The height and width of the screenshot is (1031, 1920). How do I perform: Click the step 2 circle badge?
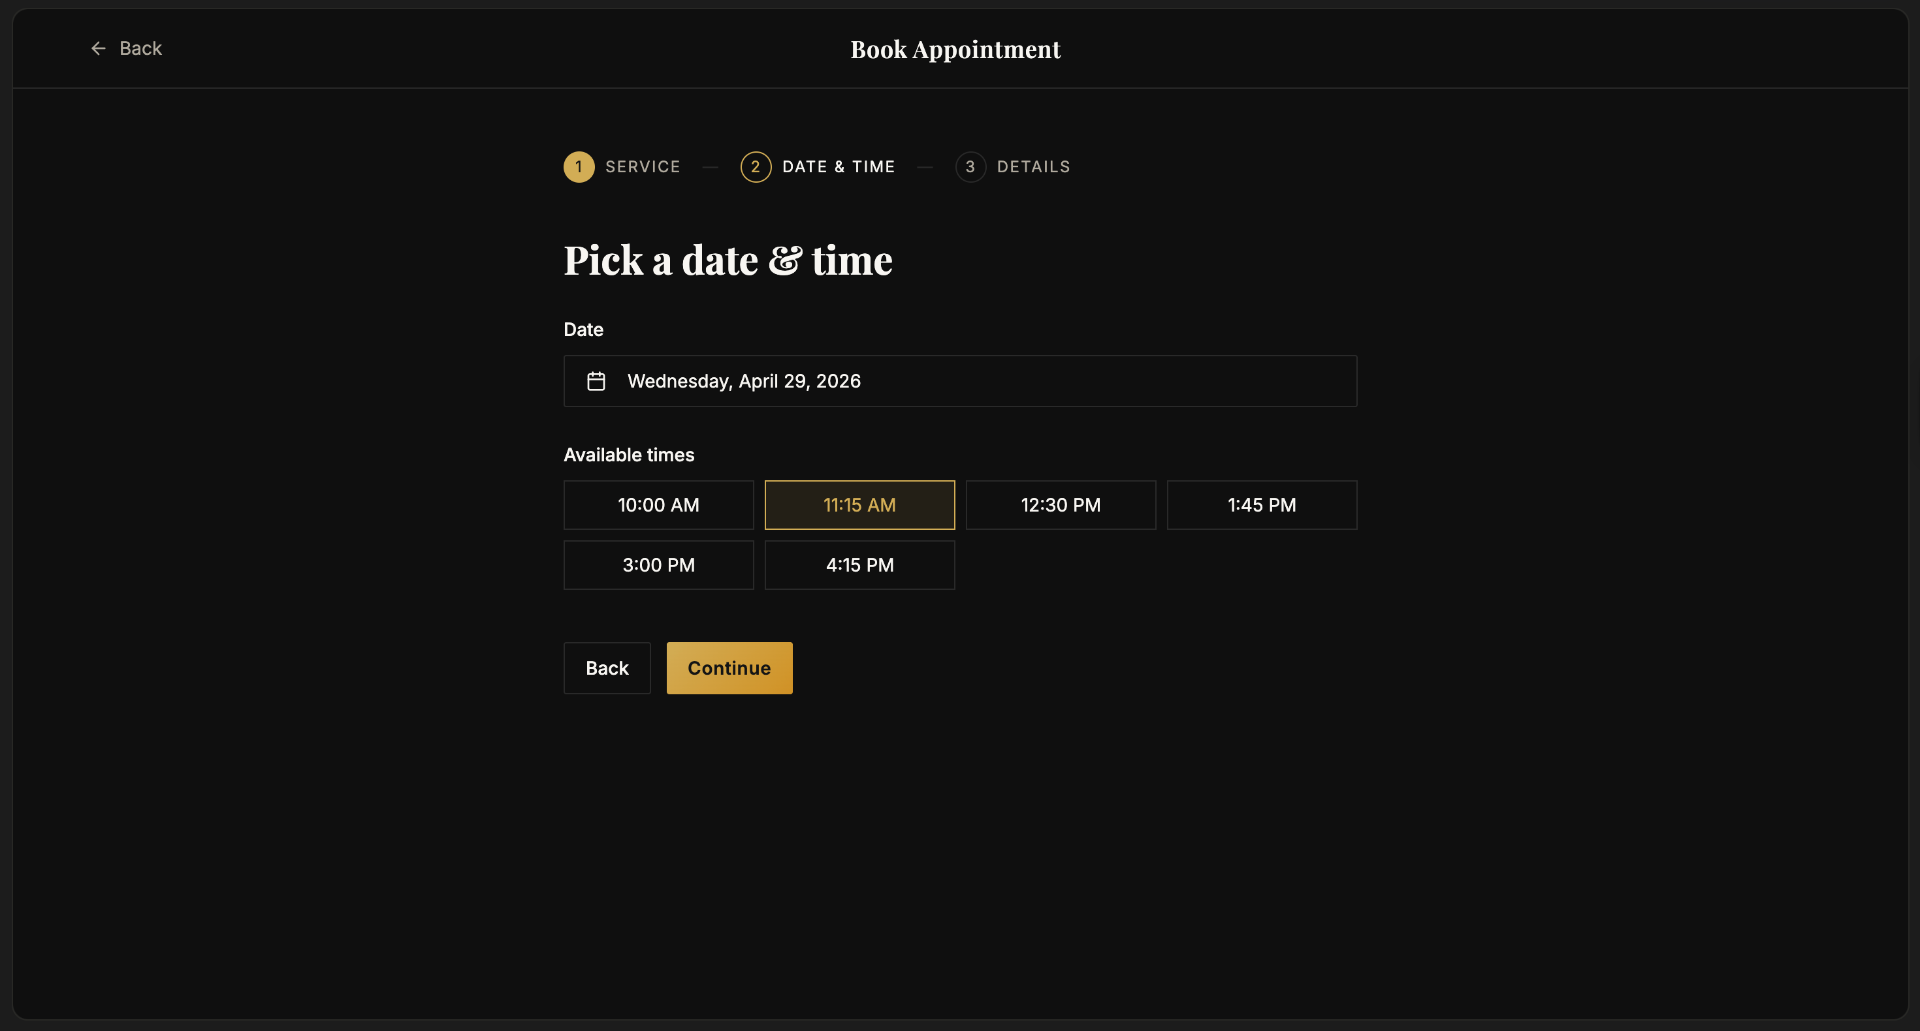coord(756,167)
